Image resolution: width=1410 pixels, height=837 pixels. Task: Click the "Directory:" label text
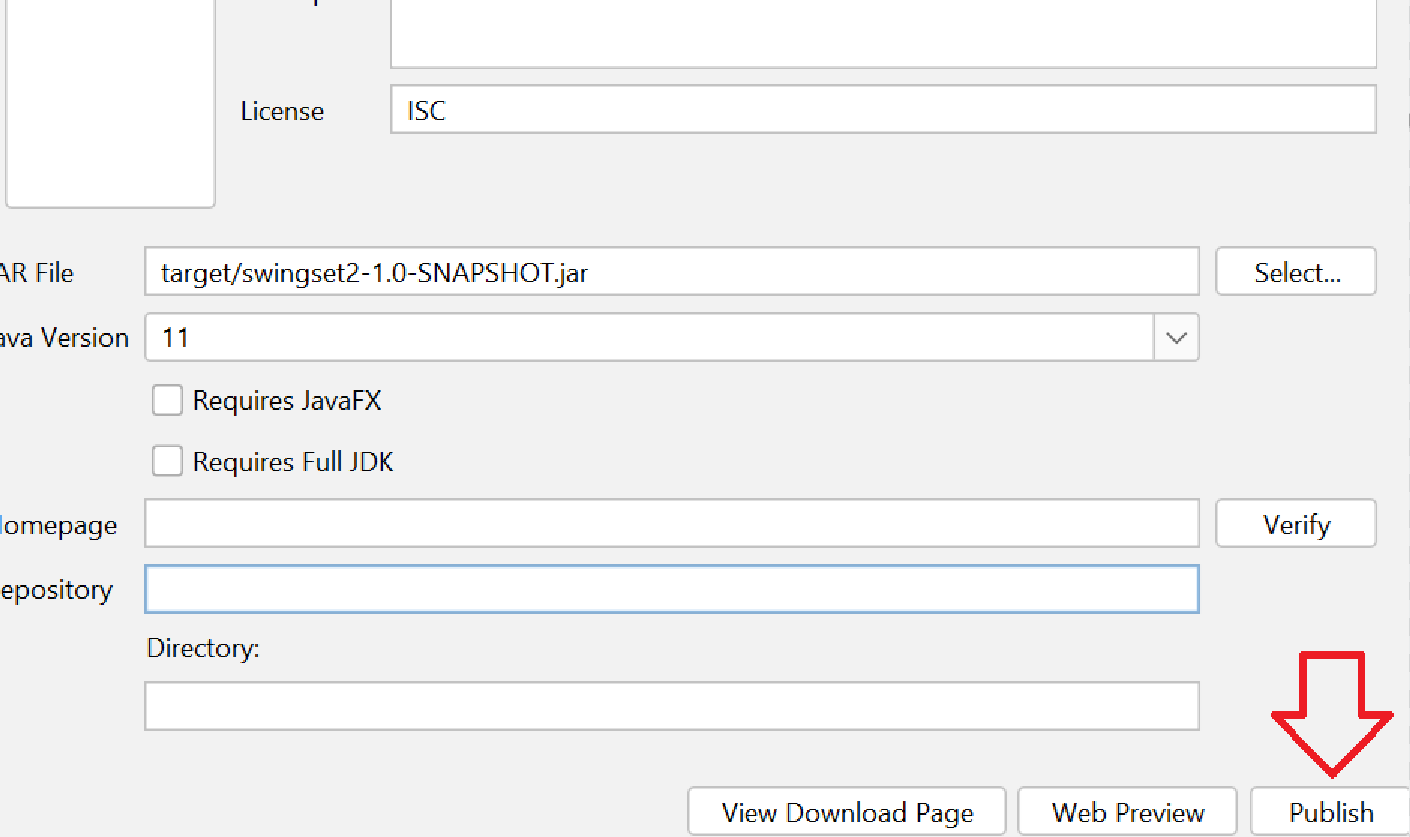tap(203, 648)
